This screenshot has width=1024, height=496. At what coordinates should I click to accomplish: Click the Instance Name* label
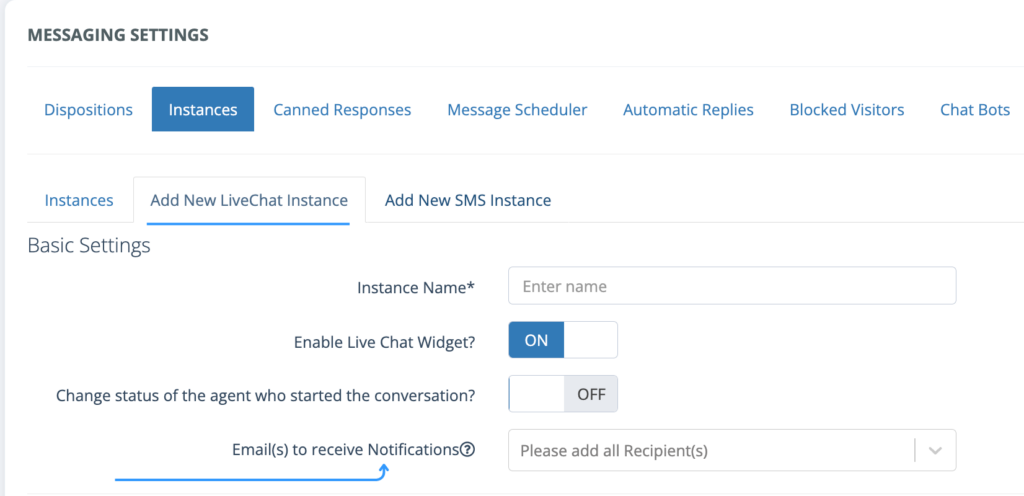click(415, 287)
